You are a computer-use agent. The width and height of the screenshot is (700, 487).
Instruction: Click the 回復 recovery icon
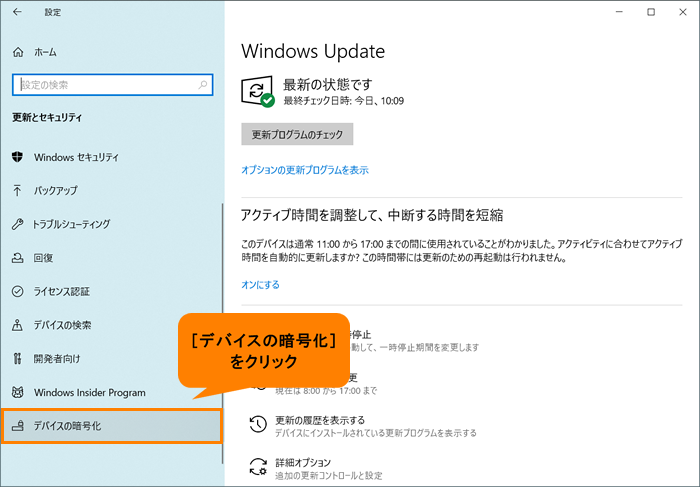click(17, 258)
